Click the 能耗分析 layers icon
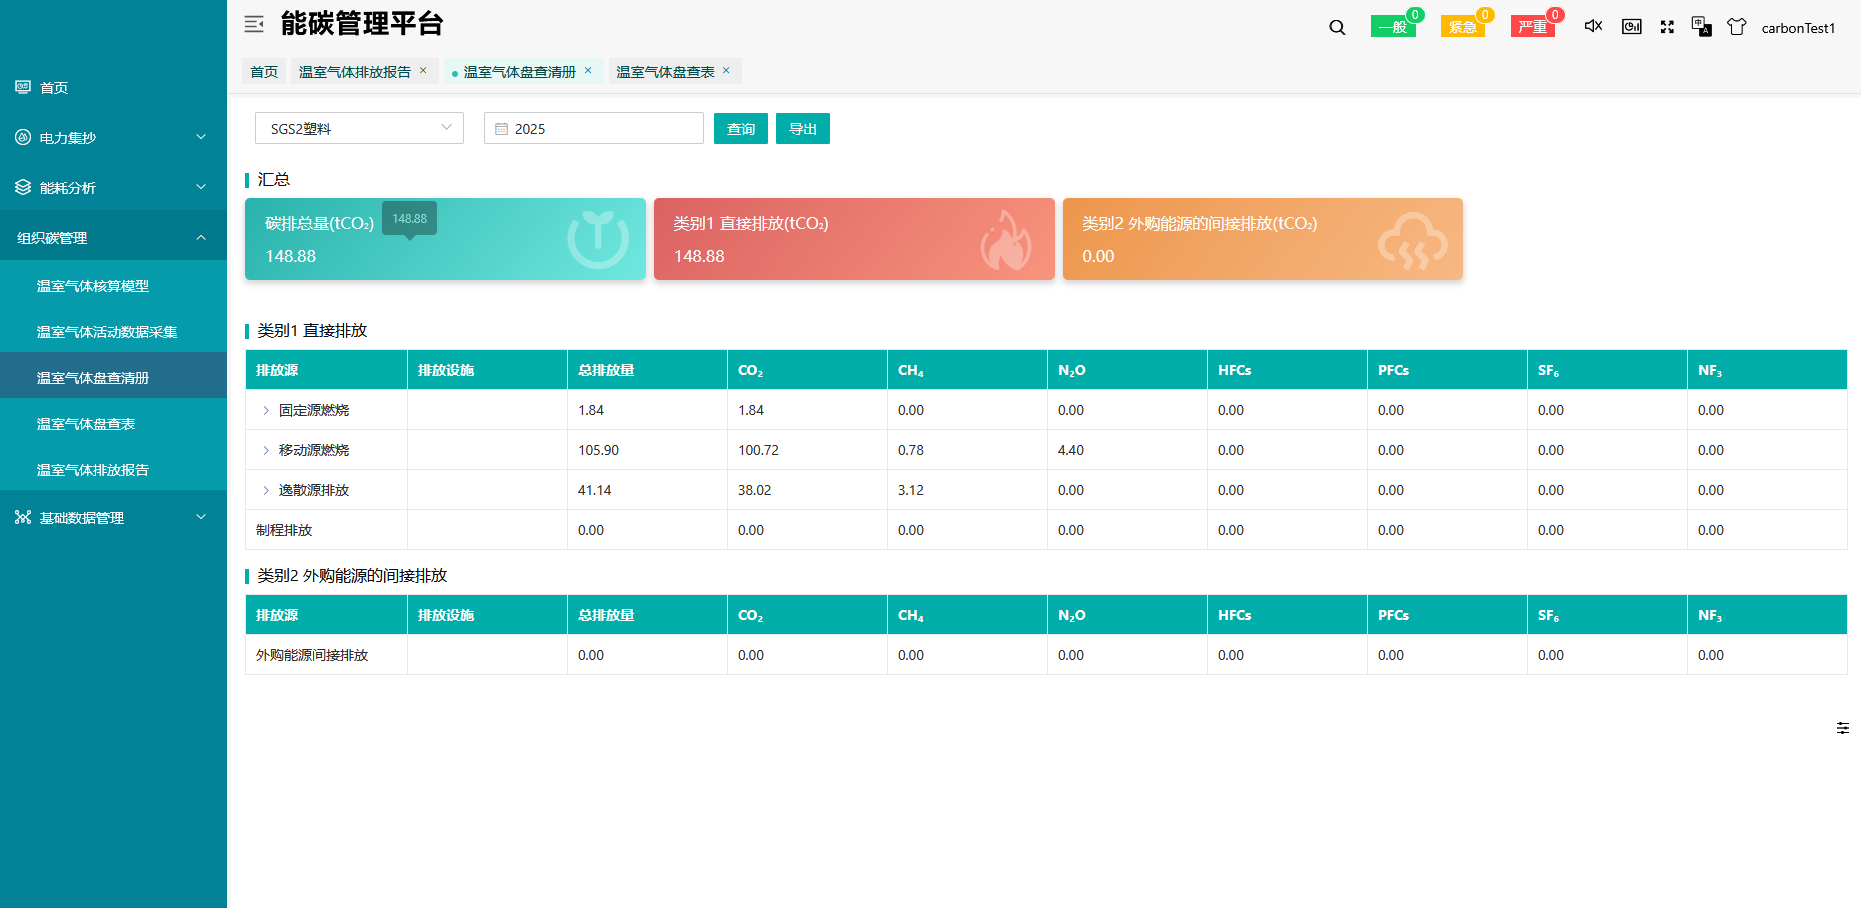Viewport: 1861px width, 908px height. coord(23,187)
